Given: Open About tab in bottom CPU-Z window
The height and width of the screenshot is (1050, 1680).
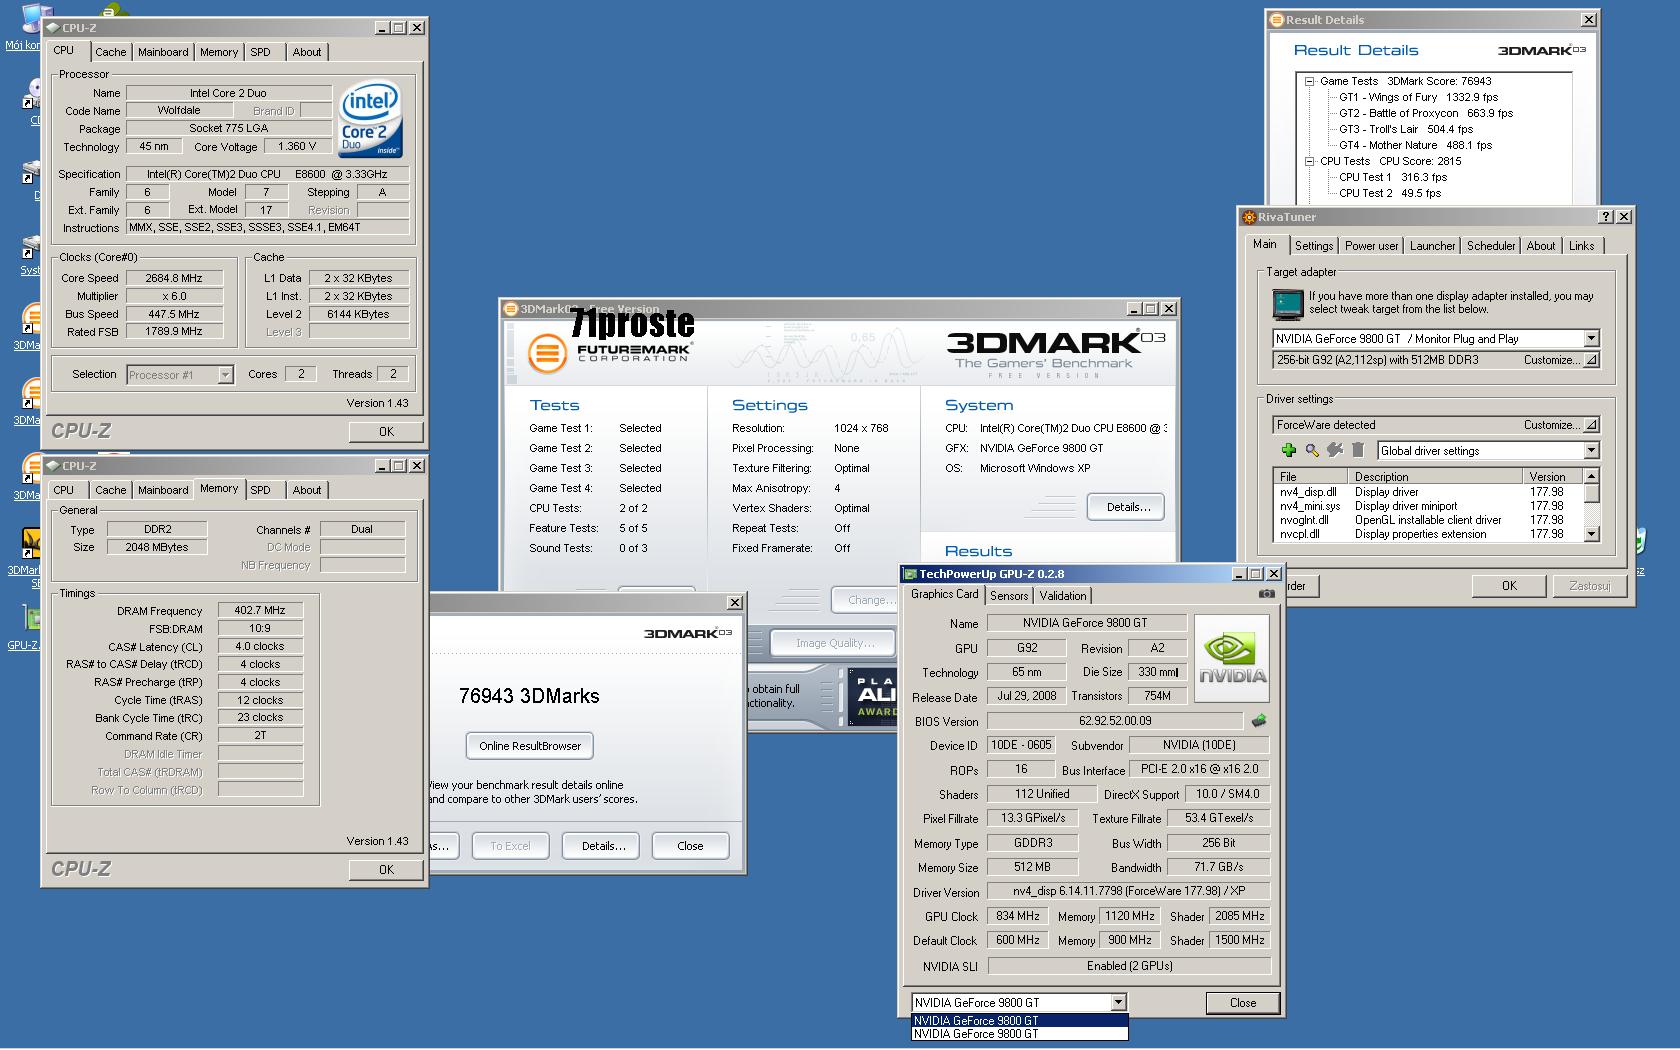Looking at the screenshot, I should pyautogui.click(x=307, y=490).
